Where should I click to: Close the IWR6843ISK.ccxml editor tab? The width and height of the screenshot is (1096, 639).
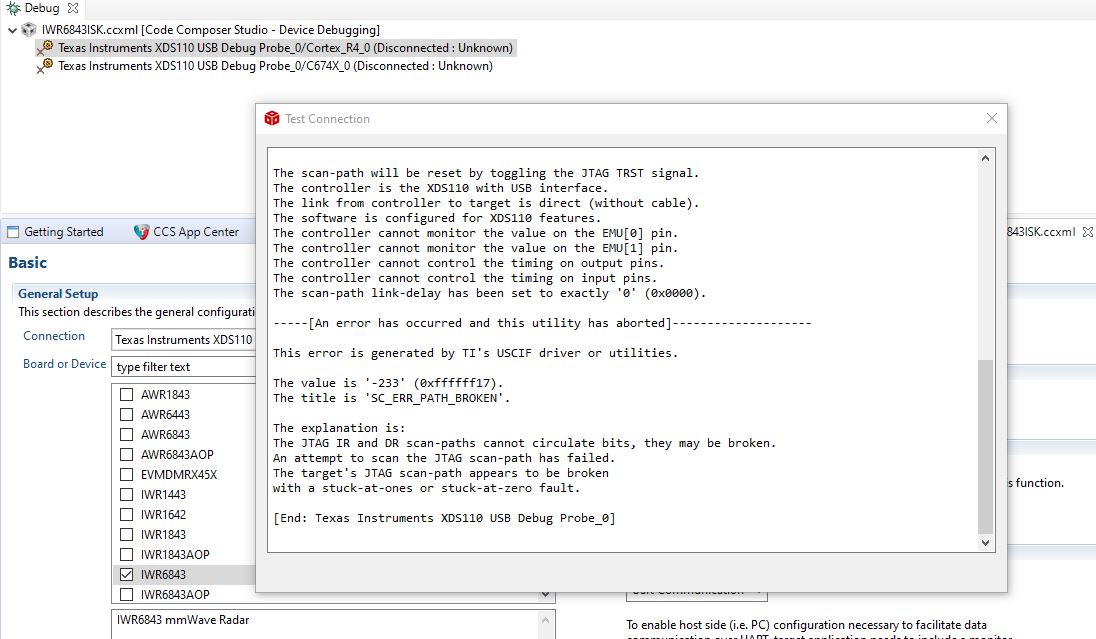1087,232
